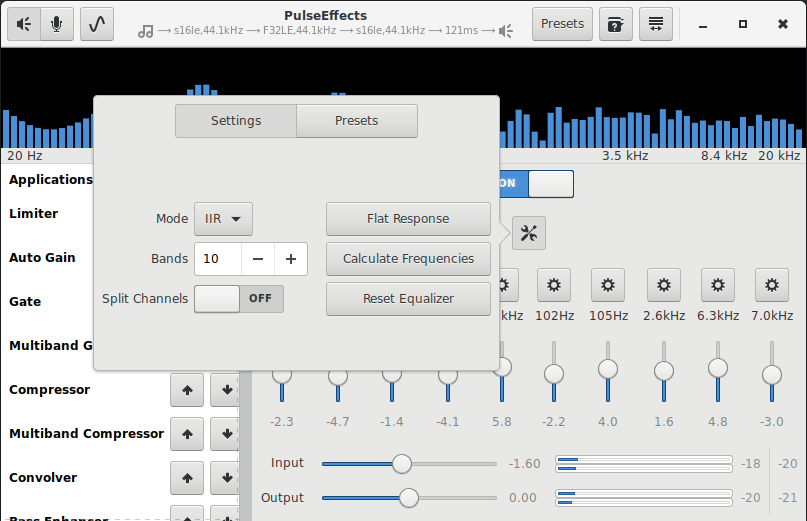This screenshot has height=521, width=807.
Task: Click the 105Hz band gain slider knob
Action: point(608,369)
